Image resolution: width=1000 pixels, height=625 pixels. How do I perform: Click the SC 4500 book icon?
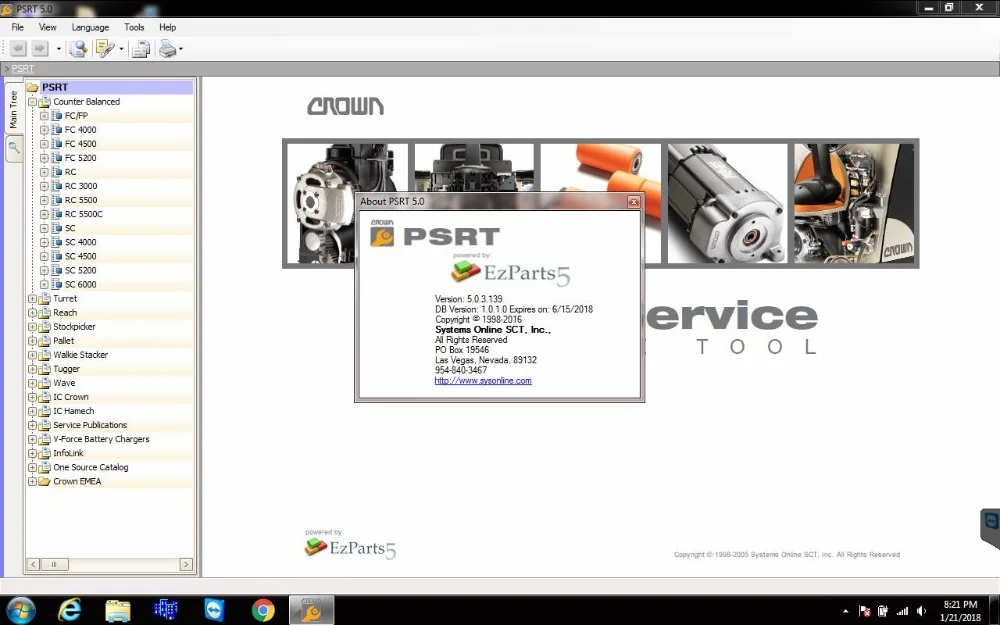click(57, 256)
